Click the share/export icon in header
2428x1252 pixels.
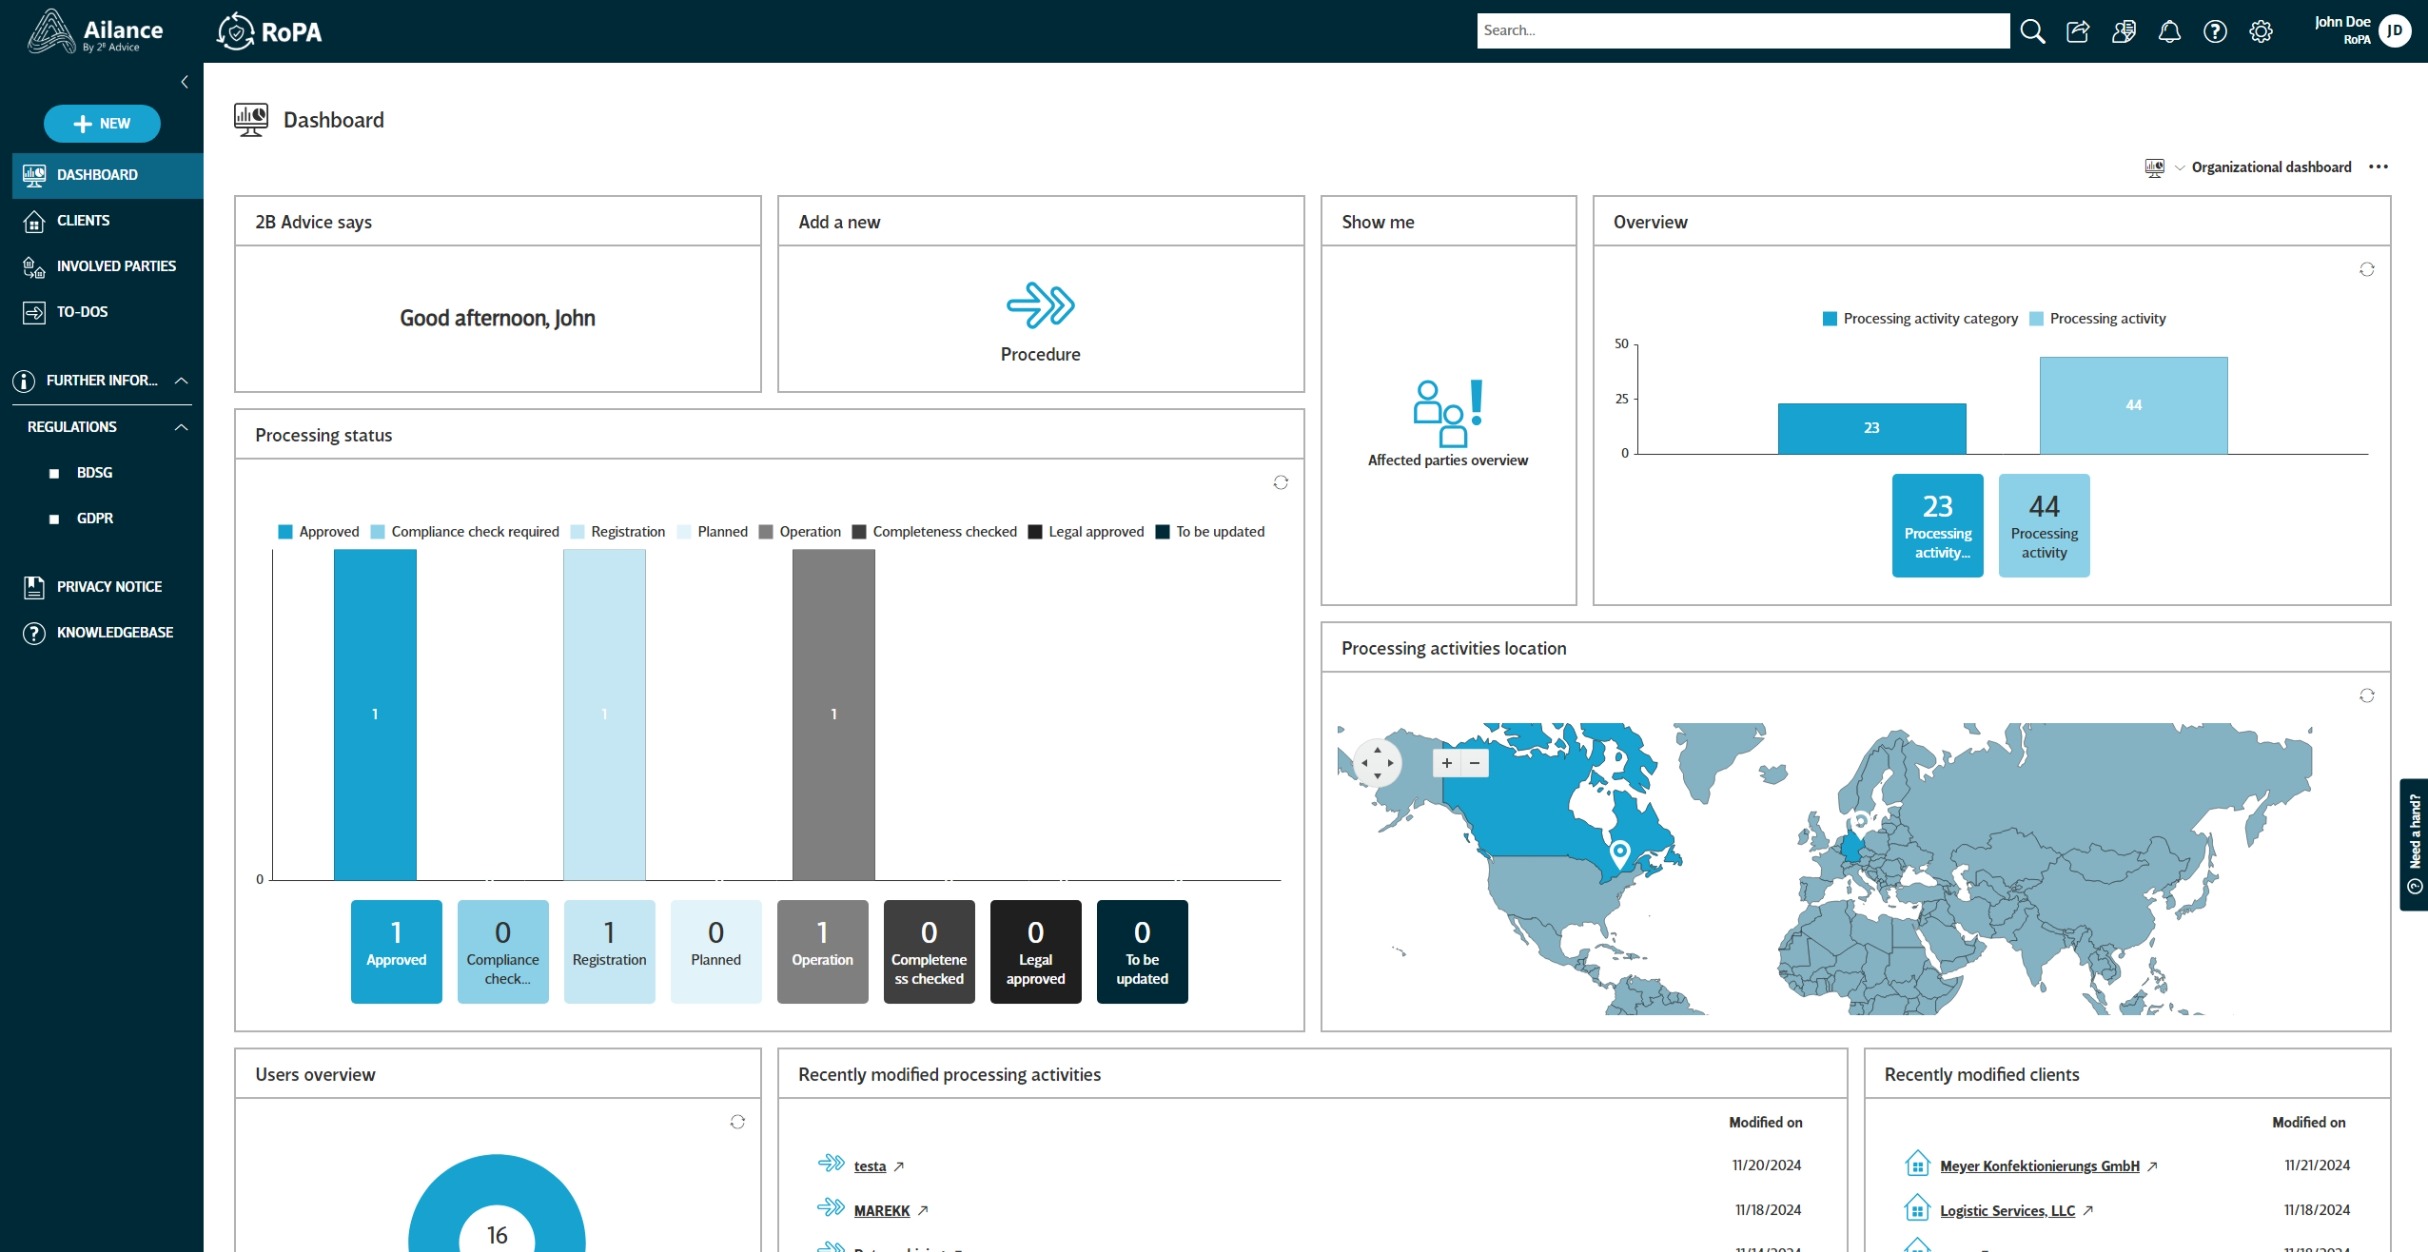click(x=2077, y=32)
